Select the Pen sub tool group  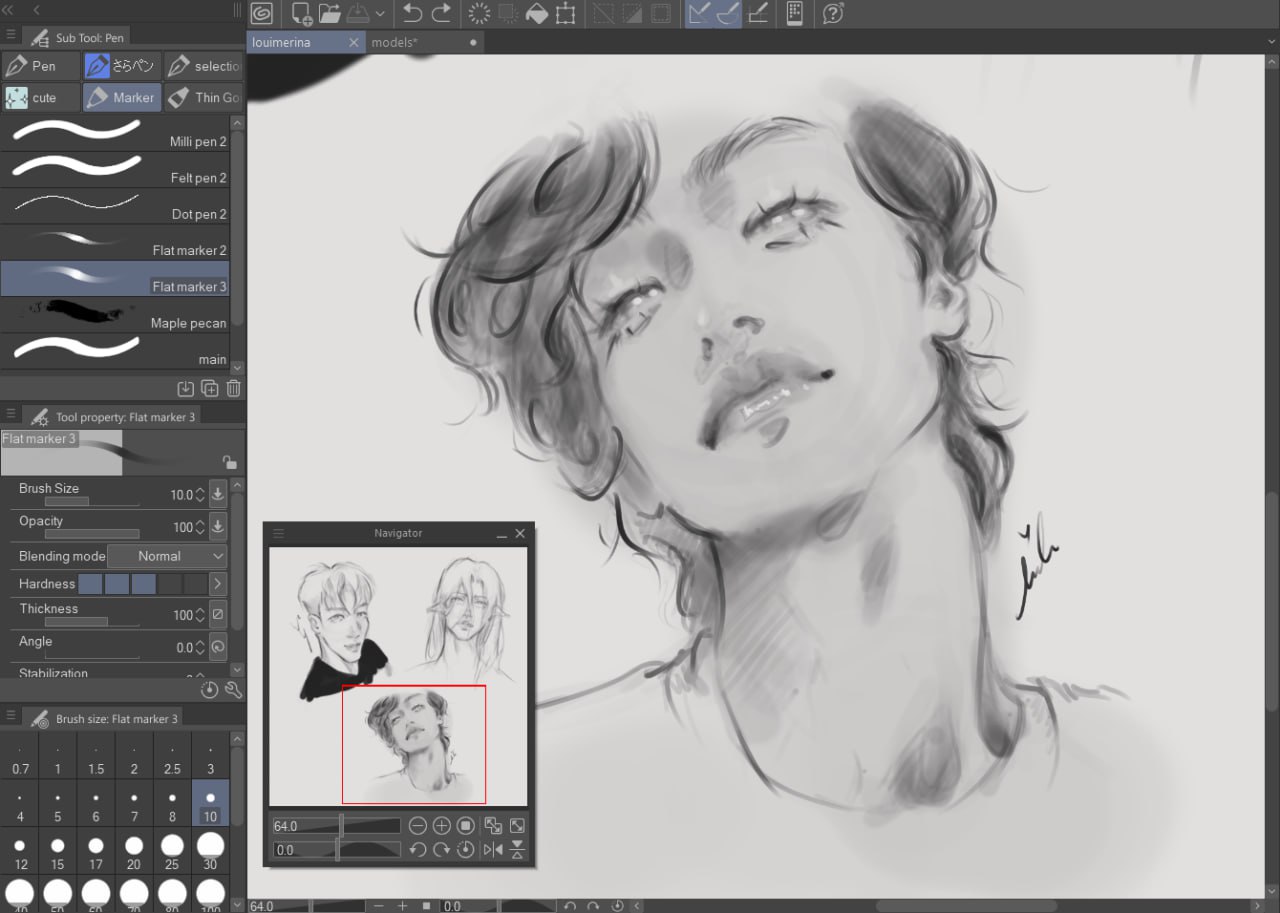[x=40, y=66]
